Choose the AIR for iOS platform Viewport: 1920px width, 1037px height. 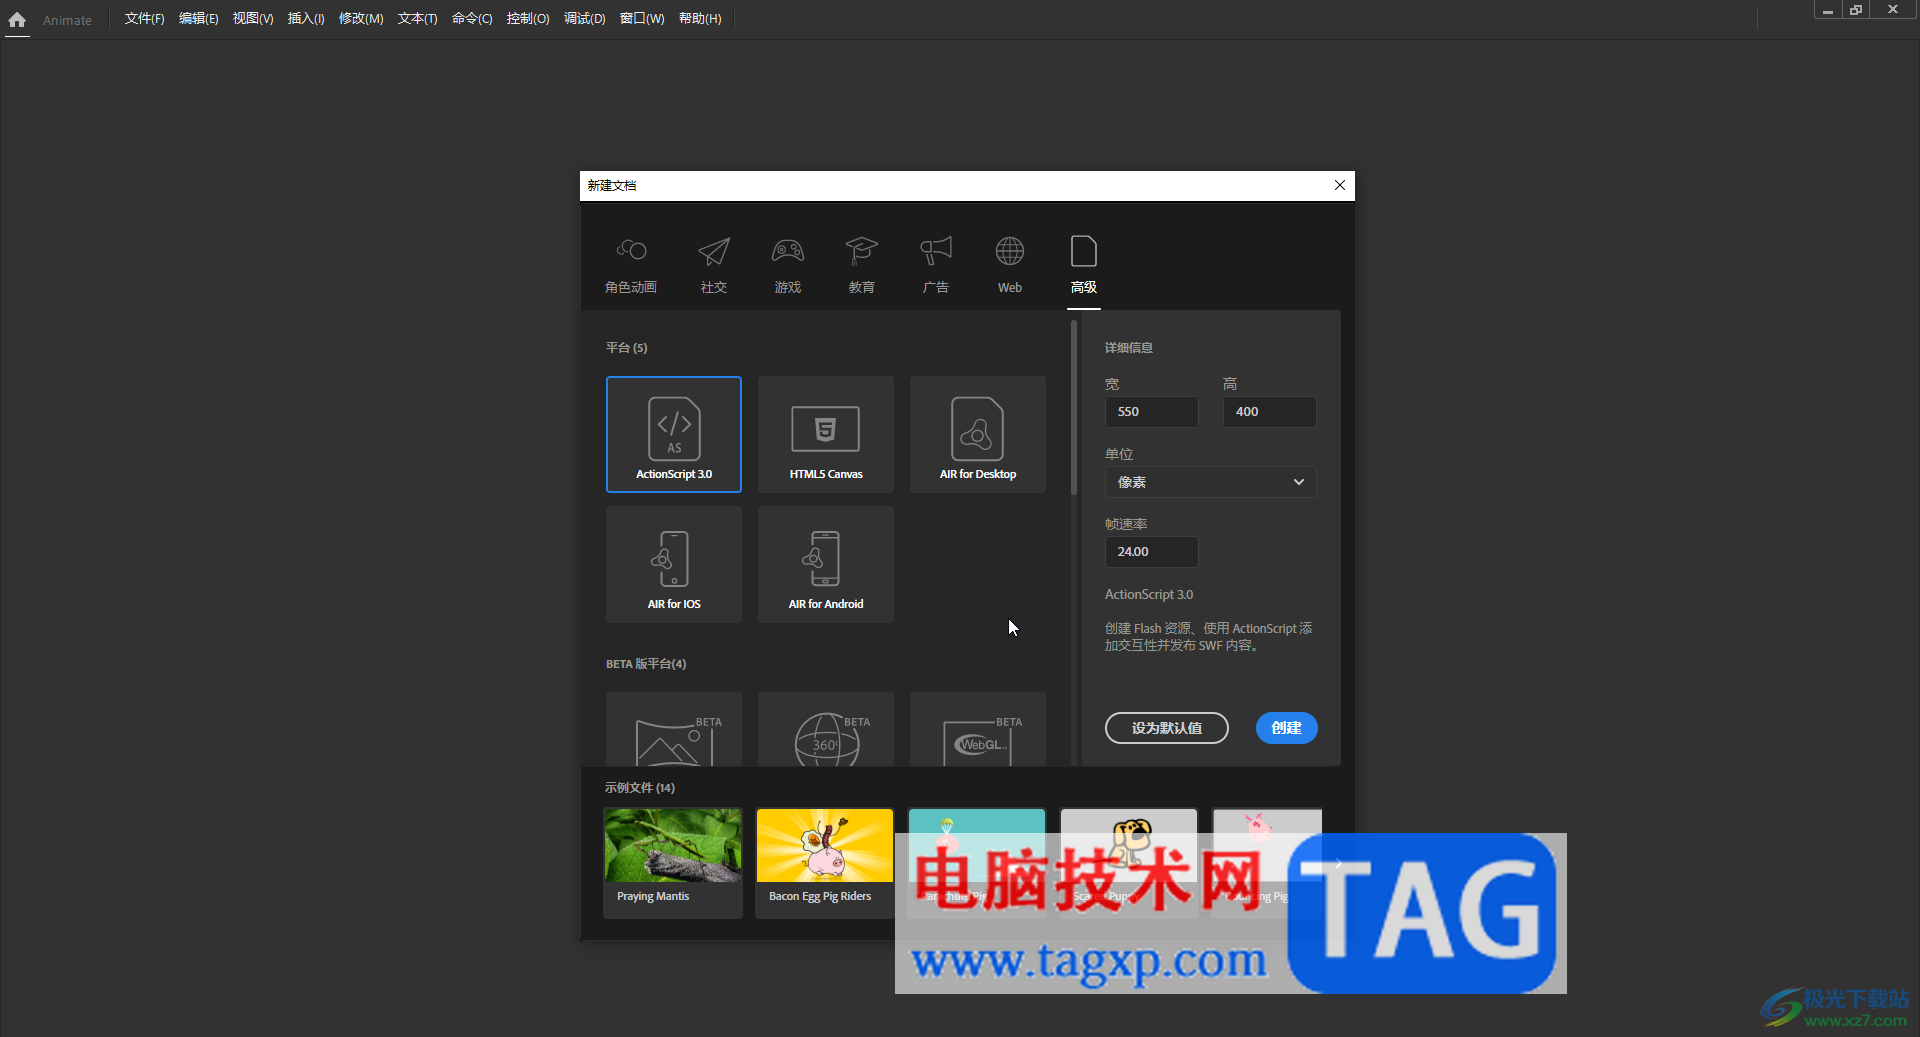[674, 564]
